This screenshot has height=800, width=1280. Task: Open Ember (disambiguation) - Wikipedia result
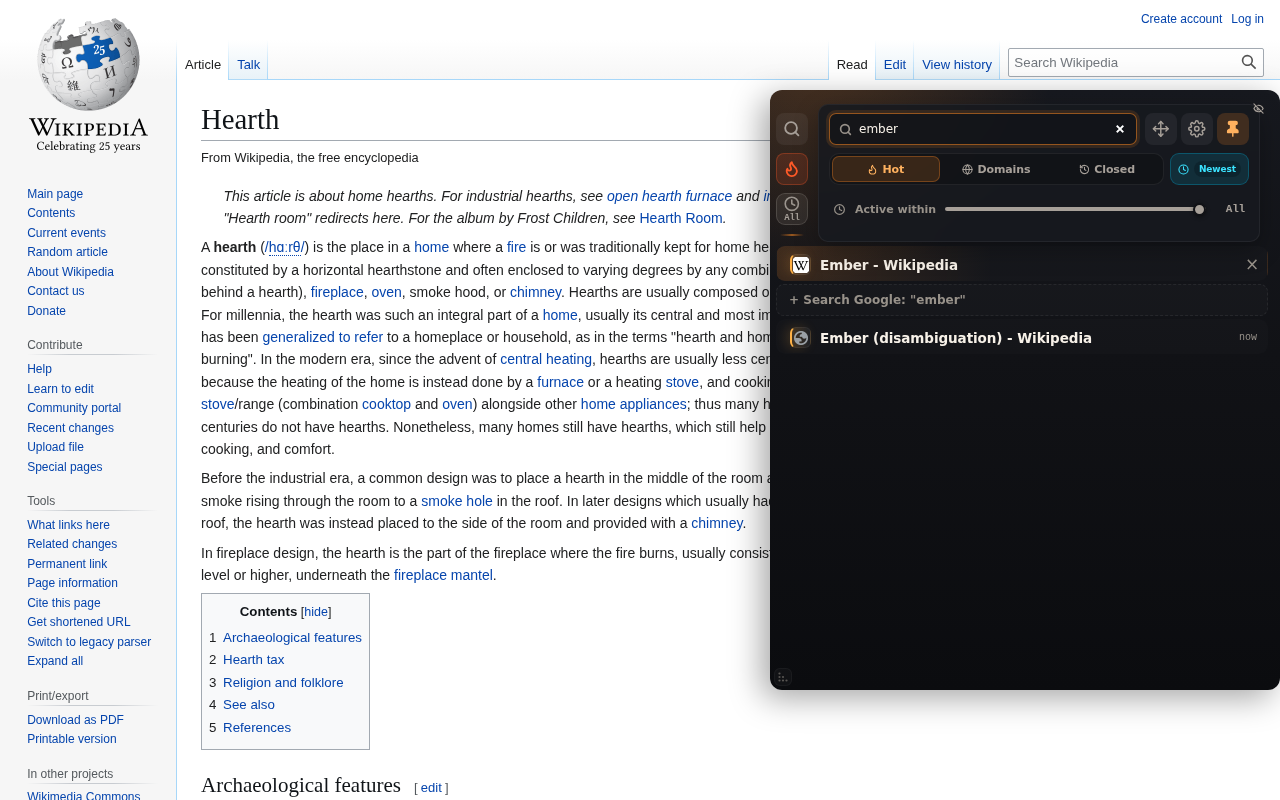click(x=1022, y=337)
